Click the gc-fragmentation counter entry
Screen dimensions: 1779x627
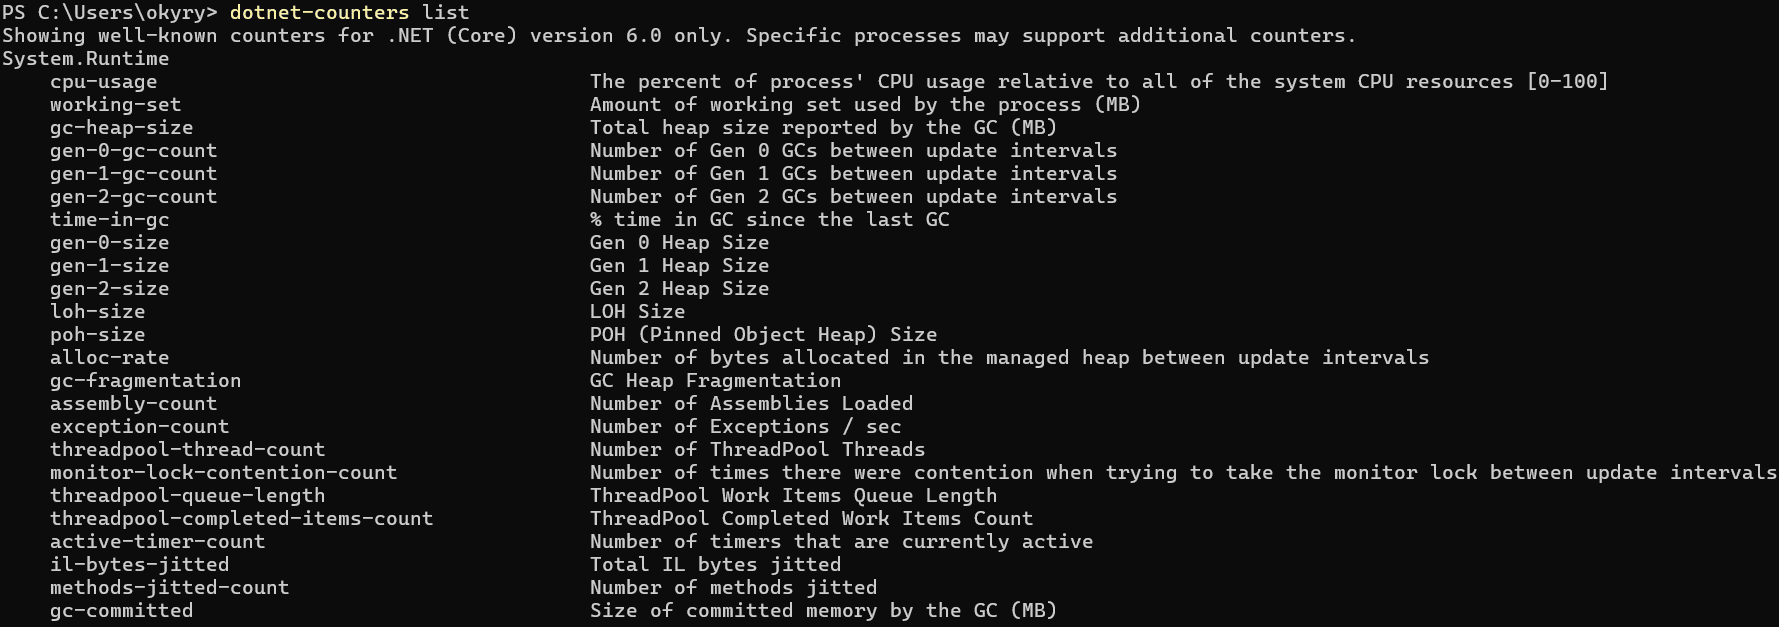146,381
